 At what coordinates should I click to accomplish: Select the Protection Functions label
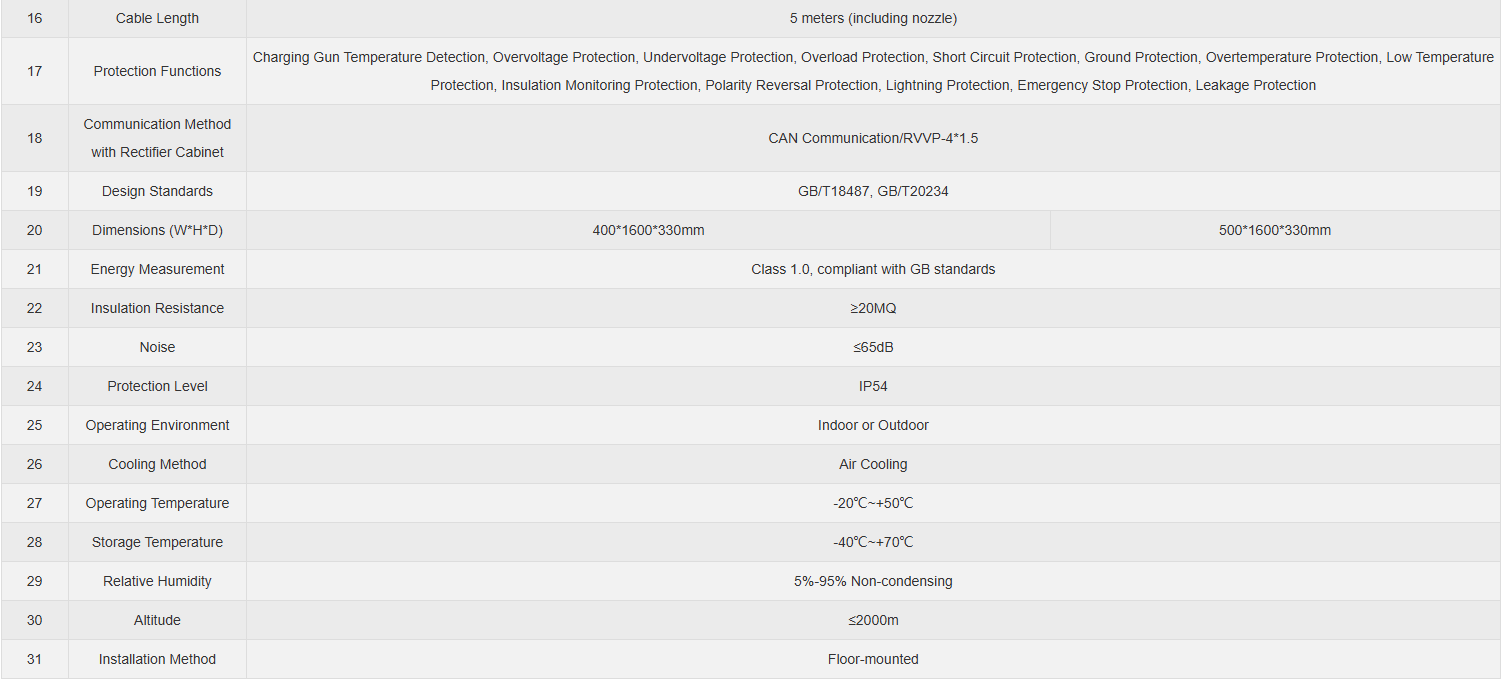pos(157,71)
